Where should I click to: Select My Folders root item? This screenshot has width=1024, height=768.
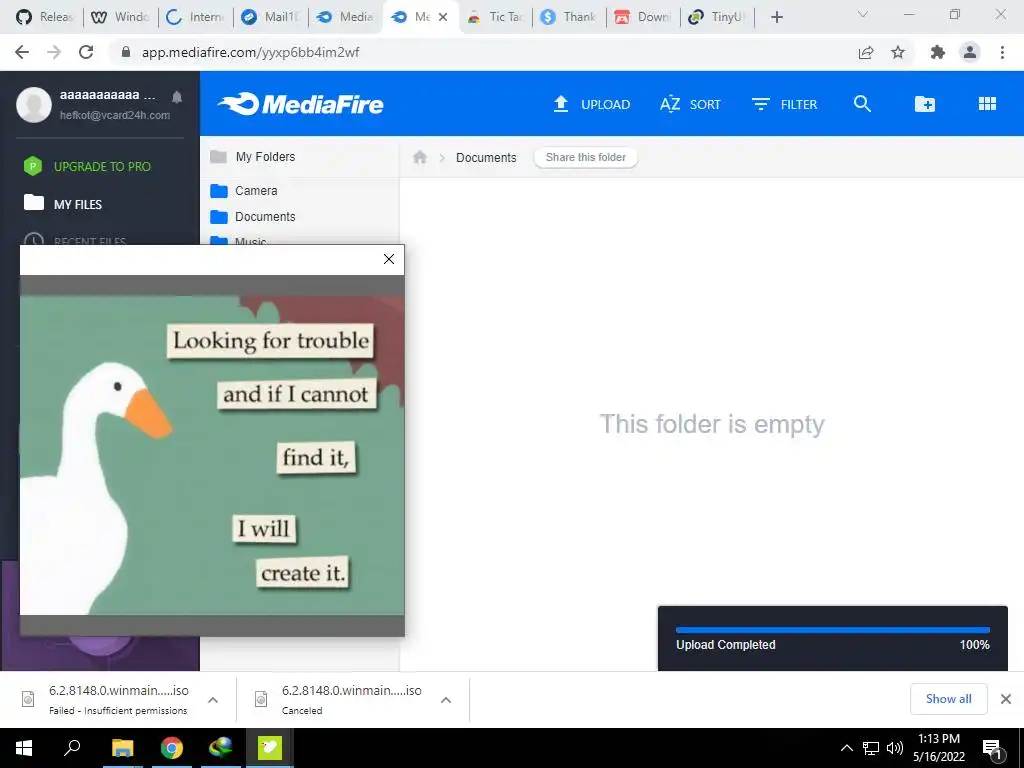tap(253, 157)
